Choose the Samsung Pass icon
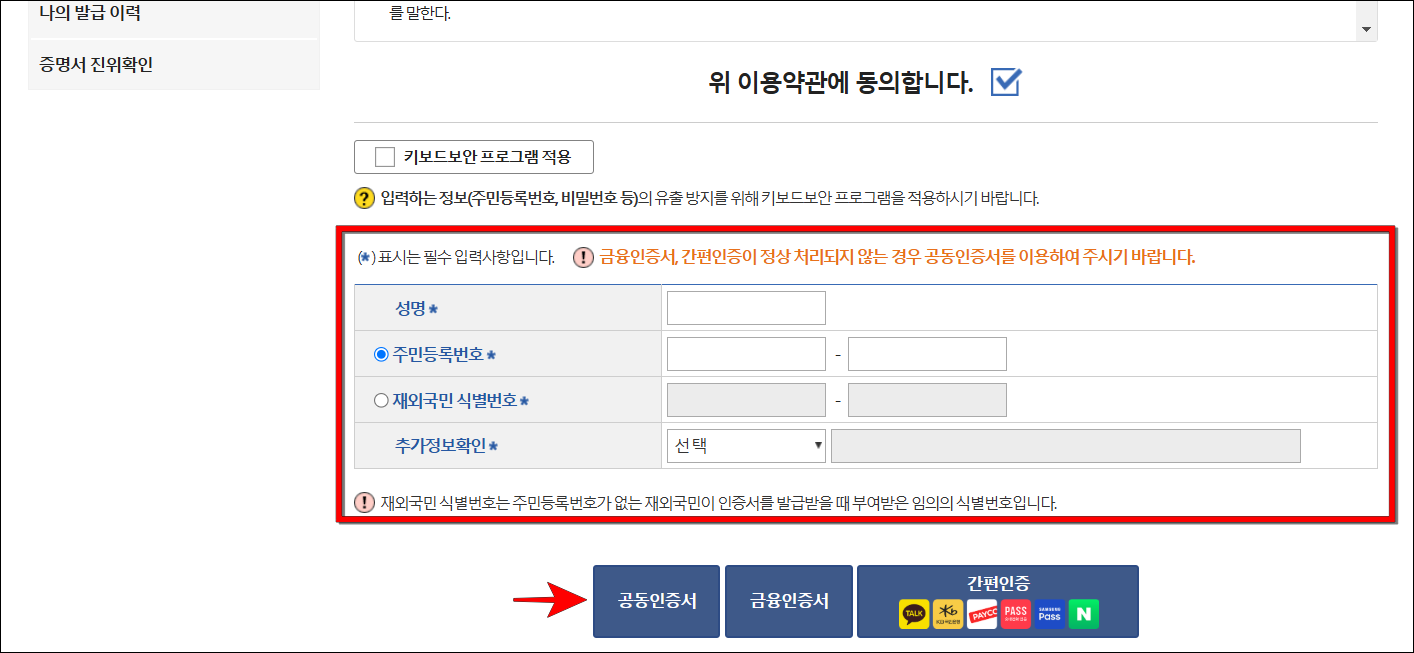Viewport: 1414px width, 653px height. 1050,614
